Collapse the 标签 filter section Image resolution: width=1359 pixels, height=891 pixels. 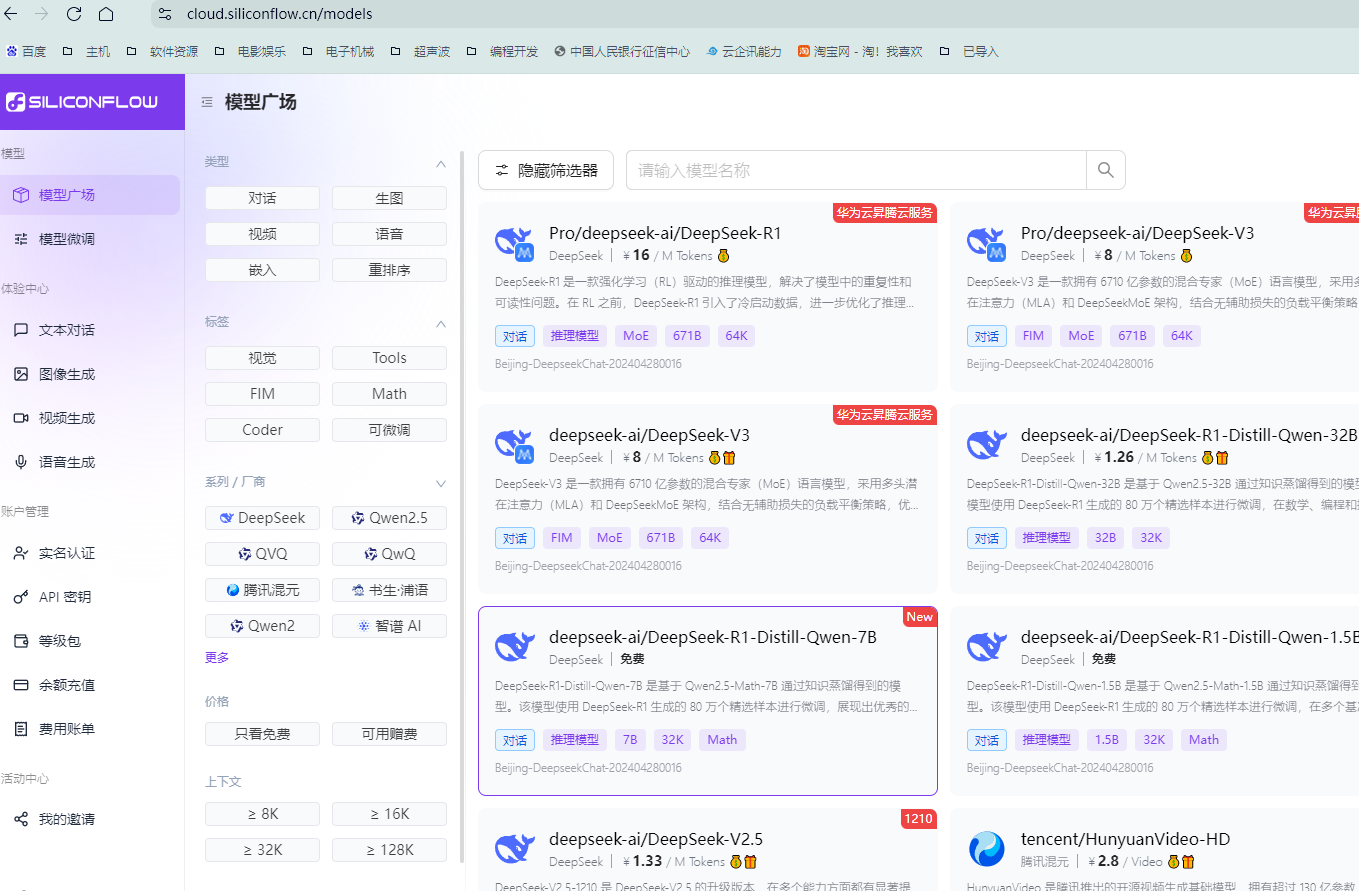click(440, 324)
